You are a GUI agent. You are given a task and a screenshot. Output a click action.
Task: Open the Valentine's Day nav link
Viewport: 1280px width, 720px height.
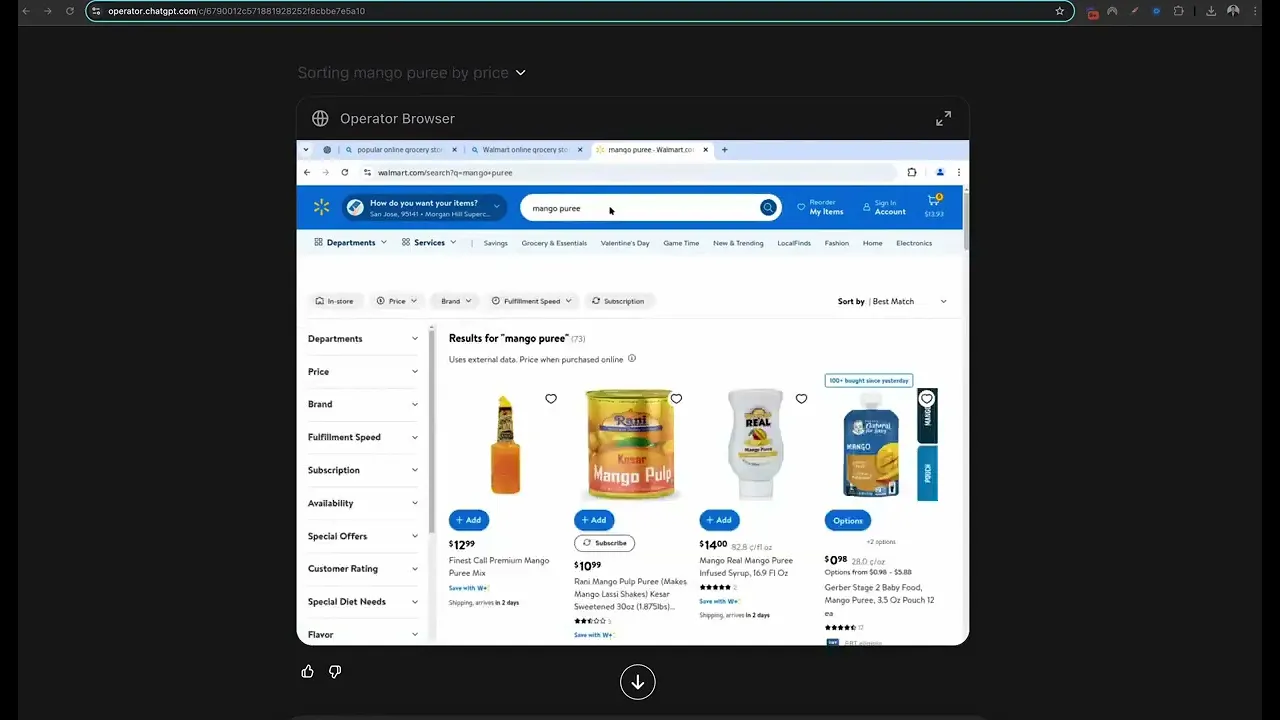coord(625,243)
